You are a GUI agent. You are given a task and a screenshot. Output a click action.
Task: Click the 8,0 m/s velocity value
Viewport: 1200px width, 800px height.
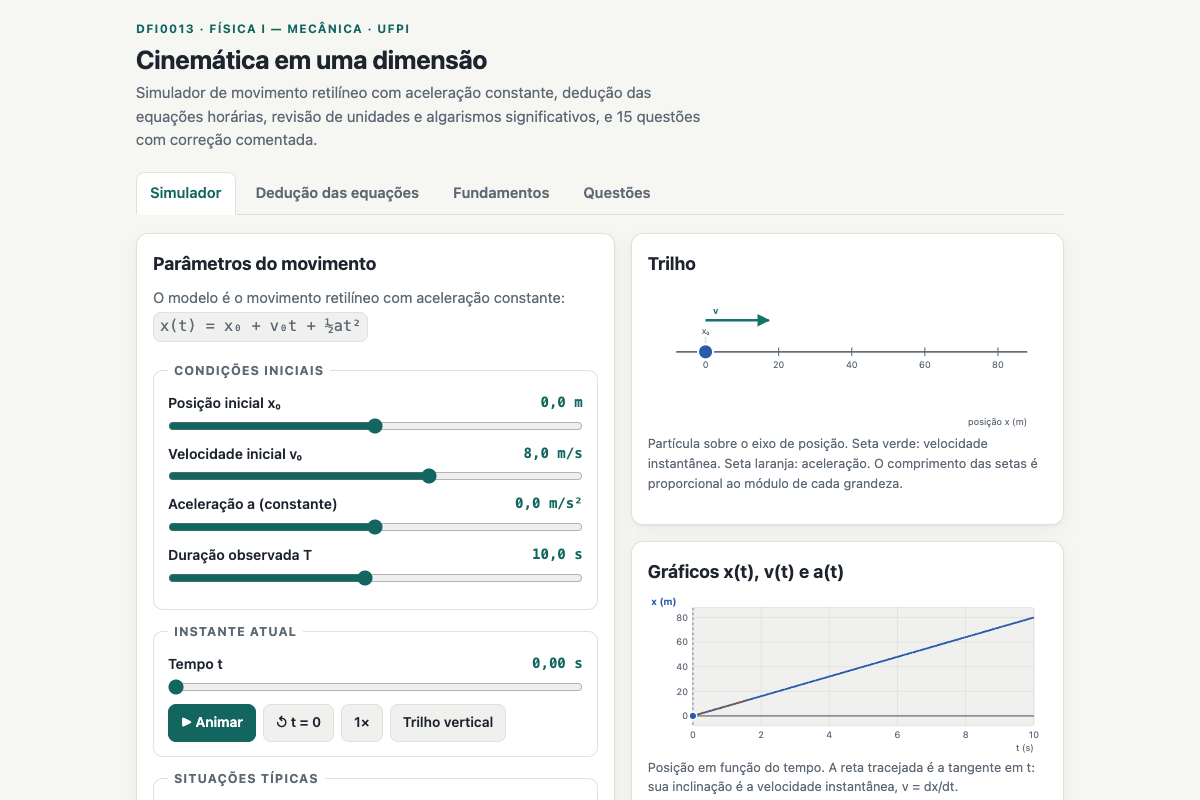click(x=553, y=453)
